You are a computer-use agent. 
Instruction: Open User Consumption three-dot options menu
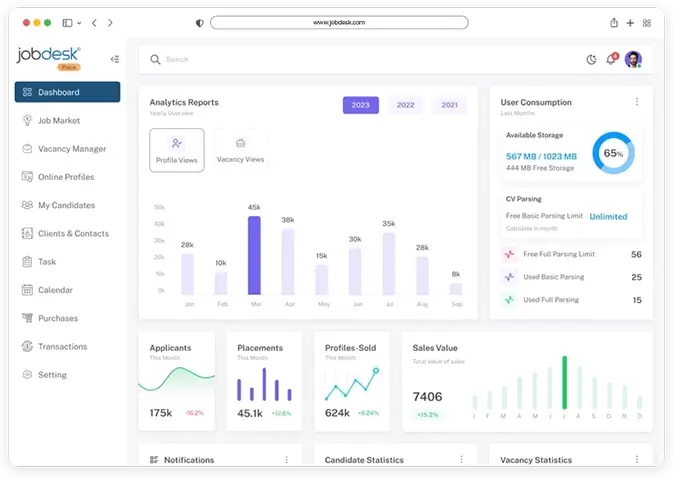point(637,102)
